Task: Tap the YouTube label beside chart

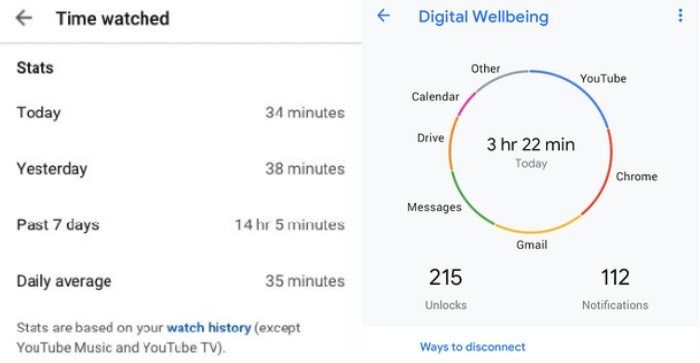Action: click(x=603, y=79)
